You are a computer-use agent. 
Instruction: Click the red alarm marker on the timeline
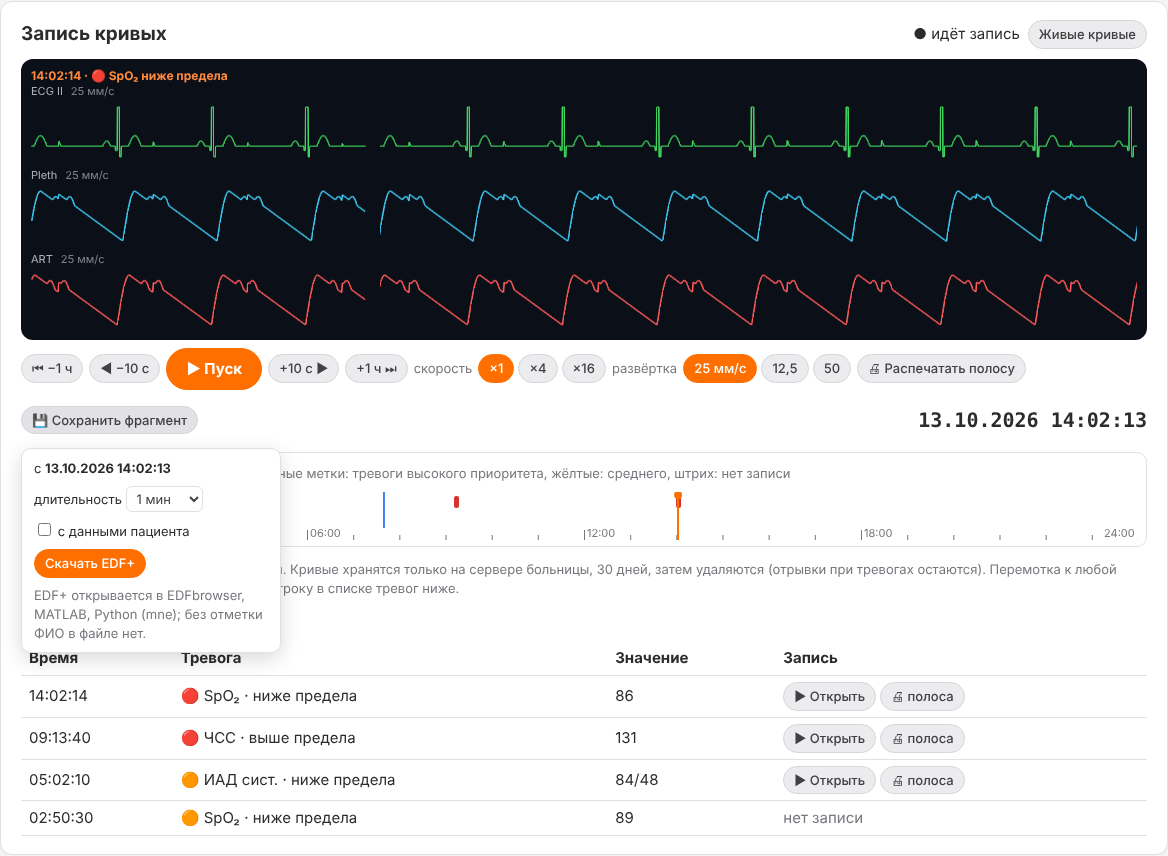click(457, 502)
